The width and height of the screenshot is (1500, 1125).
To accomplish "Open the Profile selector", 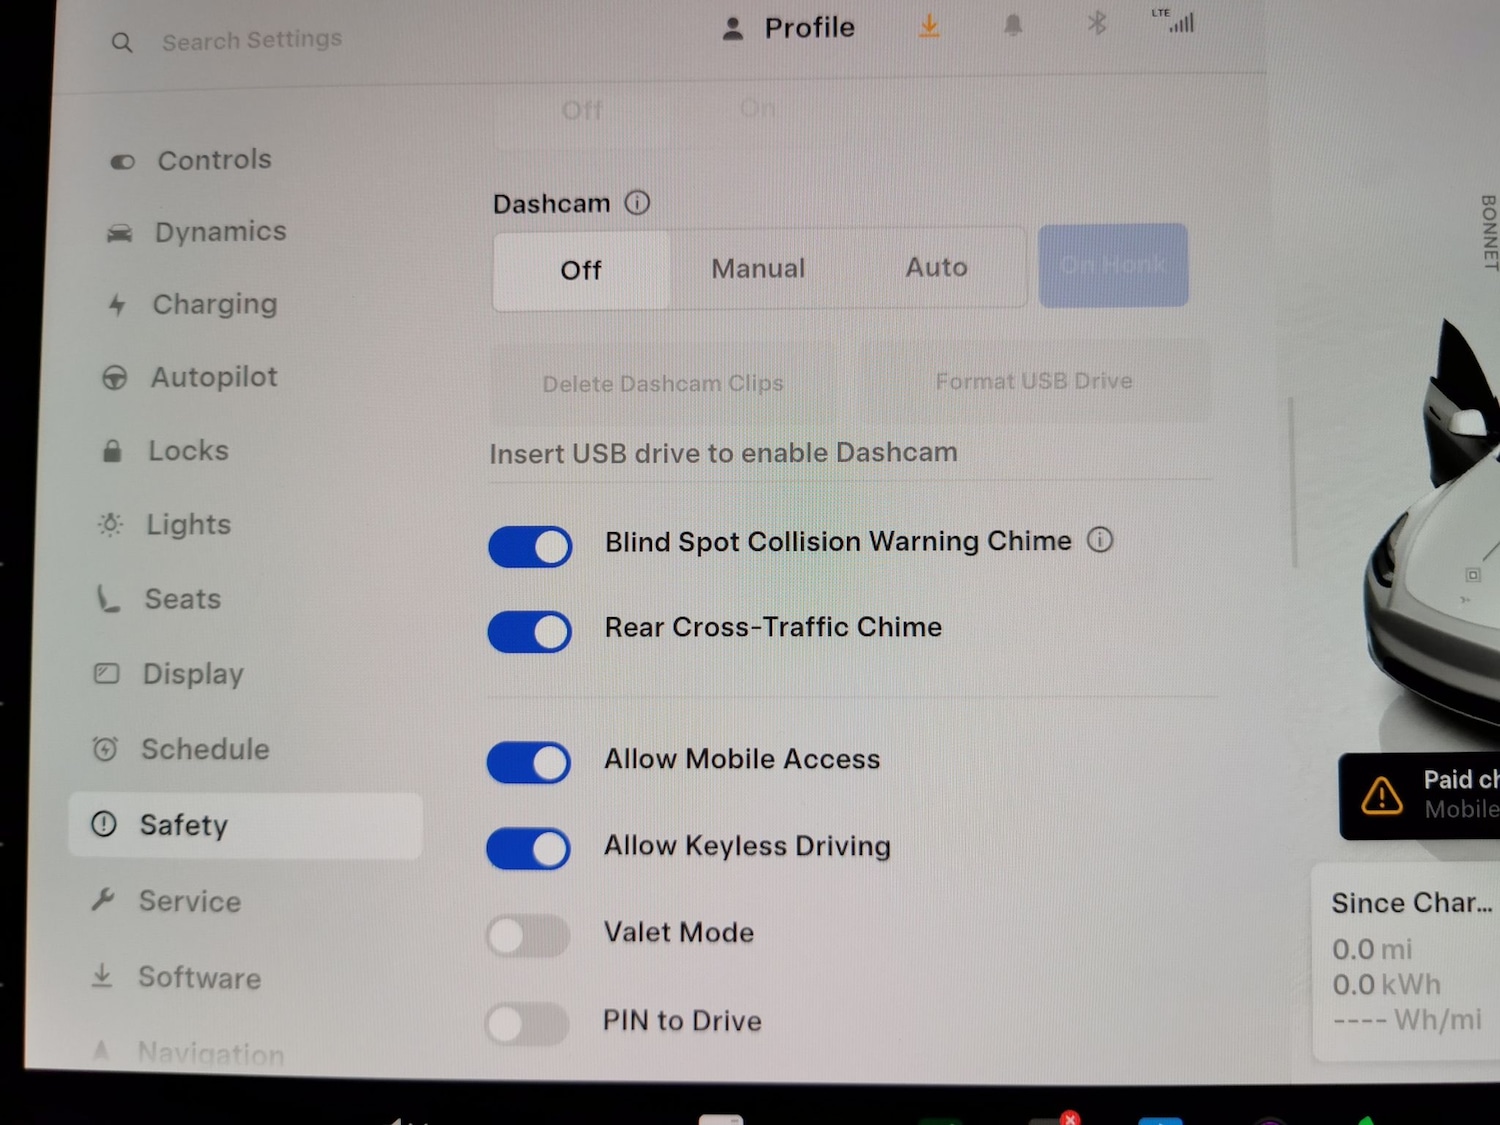I will pyautogui.click(x=788, y=28).
